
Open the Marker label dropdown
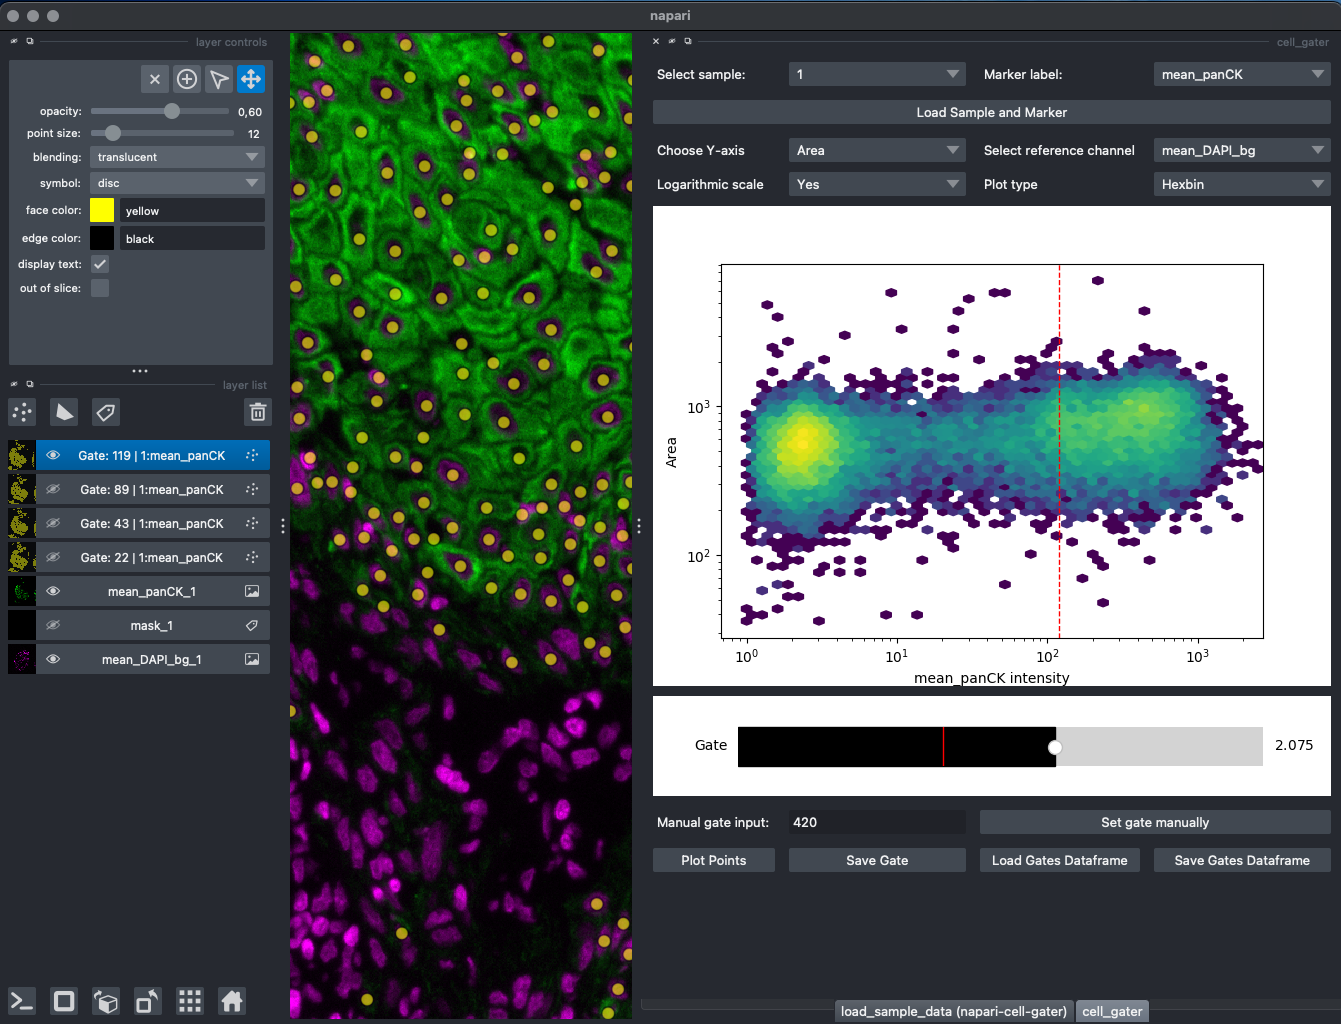pyautogui.click(x=1241, y=75)
